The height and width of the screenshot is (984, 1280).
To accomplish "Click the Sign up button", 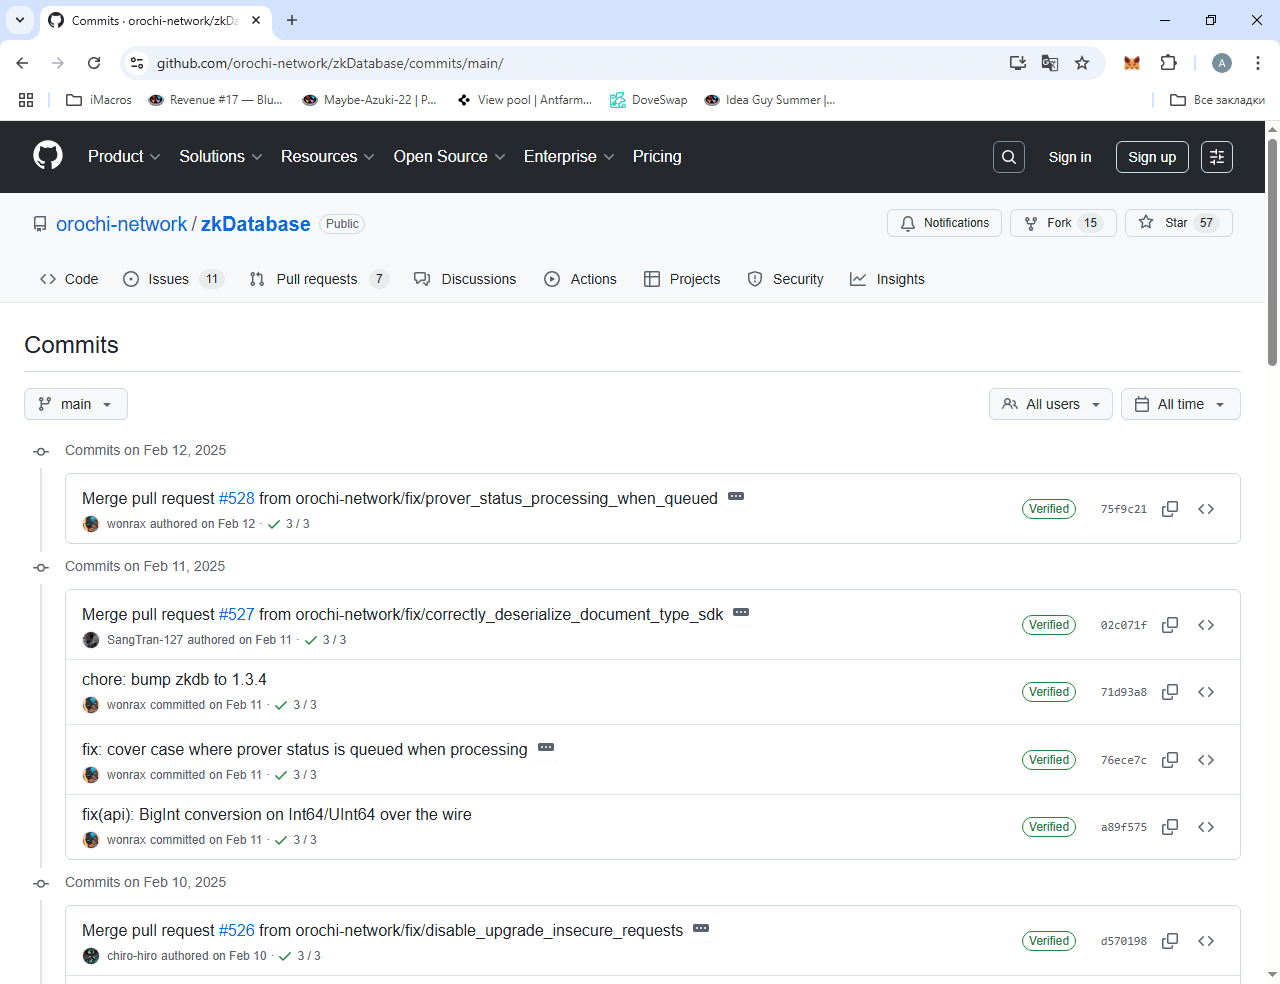I will [1152, 157].
